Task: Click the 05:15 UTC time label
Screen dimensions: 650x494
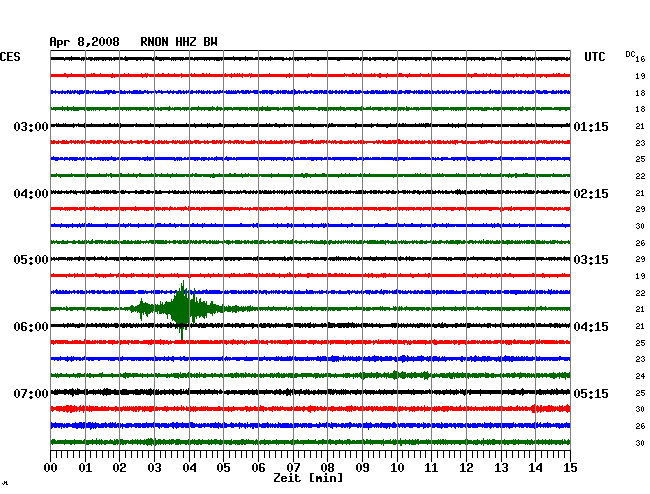Action: click(591, 393)
